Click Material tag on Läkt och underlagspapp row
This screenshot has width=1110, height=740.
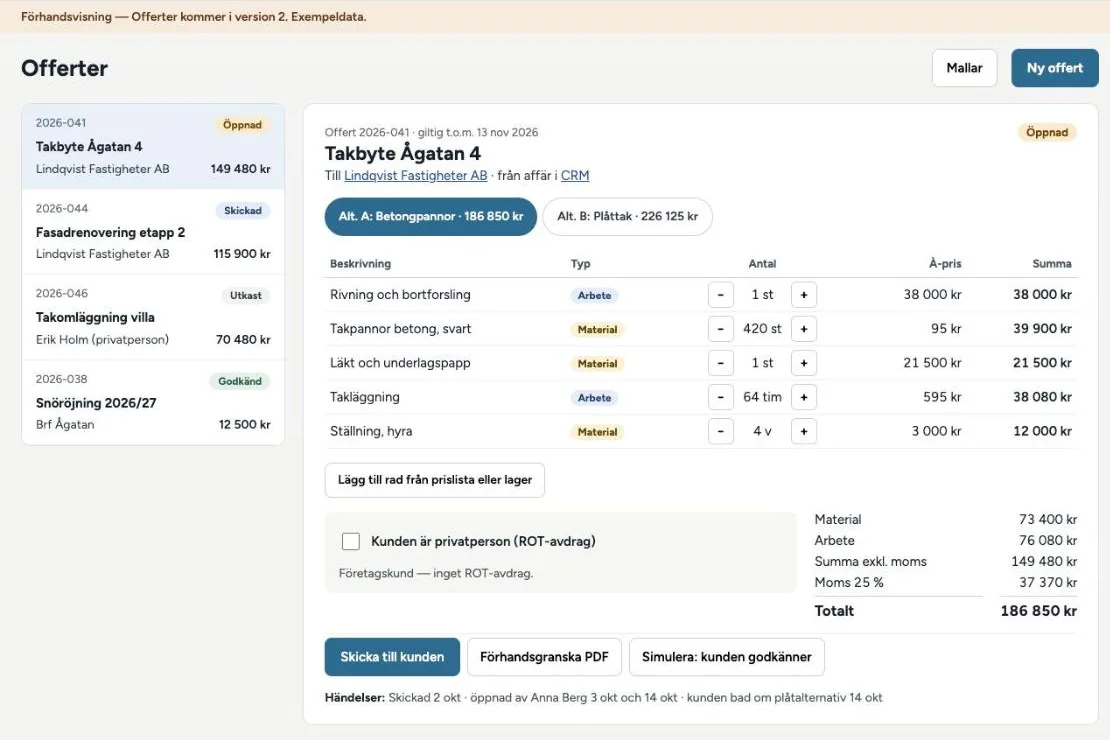(x=597, y=363)
